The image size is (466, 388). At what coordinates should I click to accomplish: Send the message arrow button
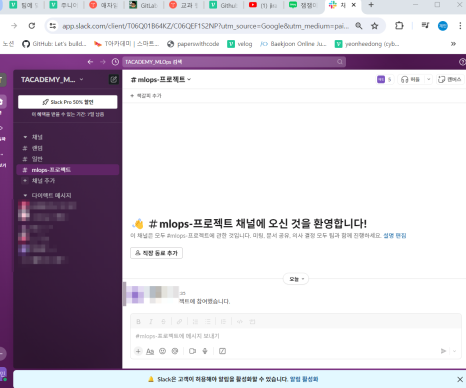[x=443, y=351]
